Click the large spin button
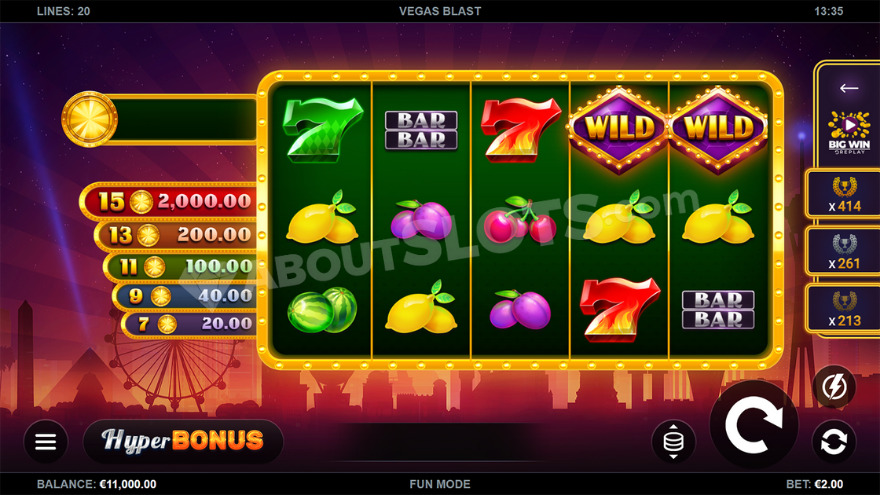This screenshot has height=495, width=880. pos(754,425)
